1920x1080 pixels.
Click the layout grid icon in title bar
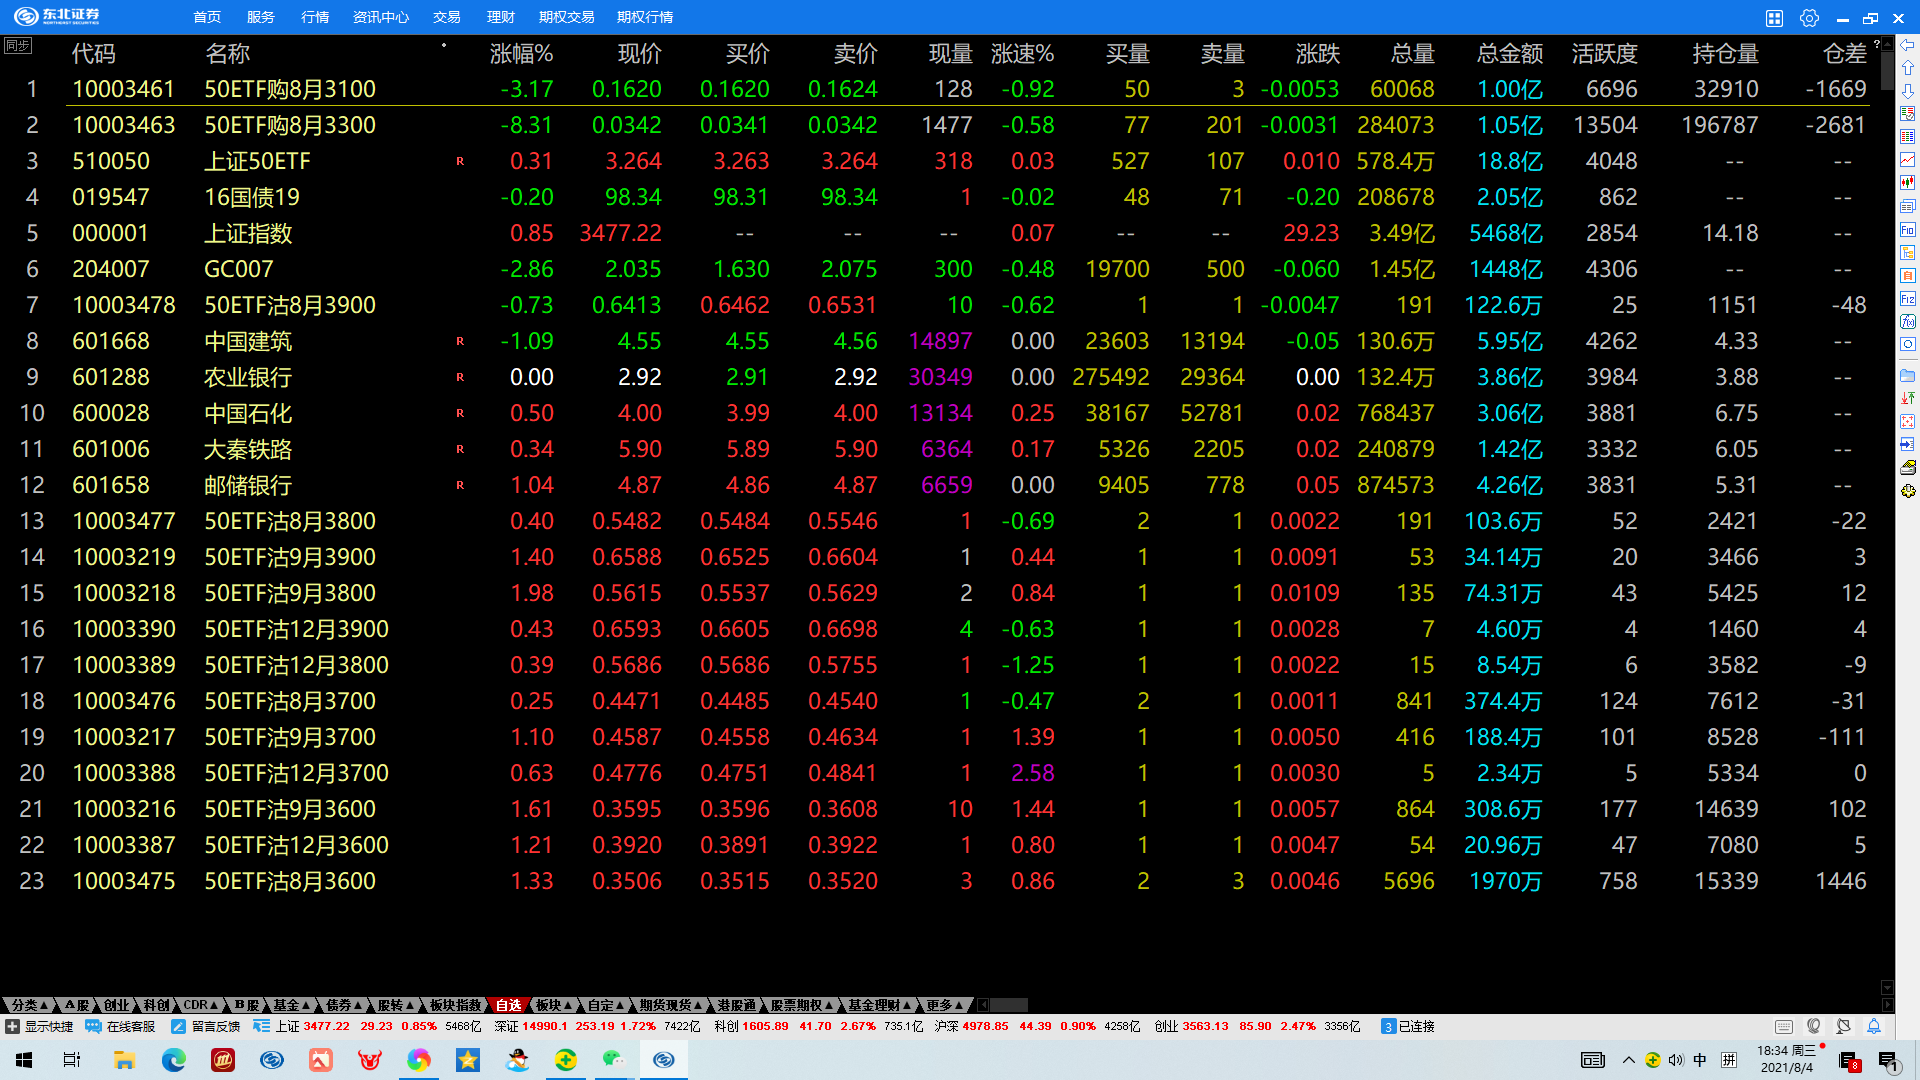[1774, 18]
